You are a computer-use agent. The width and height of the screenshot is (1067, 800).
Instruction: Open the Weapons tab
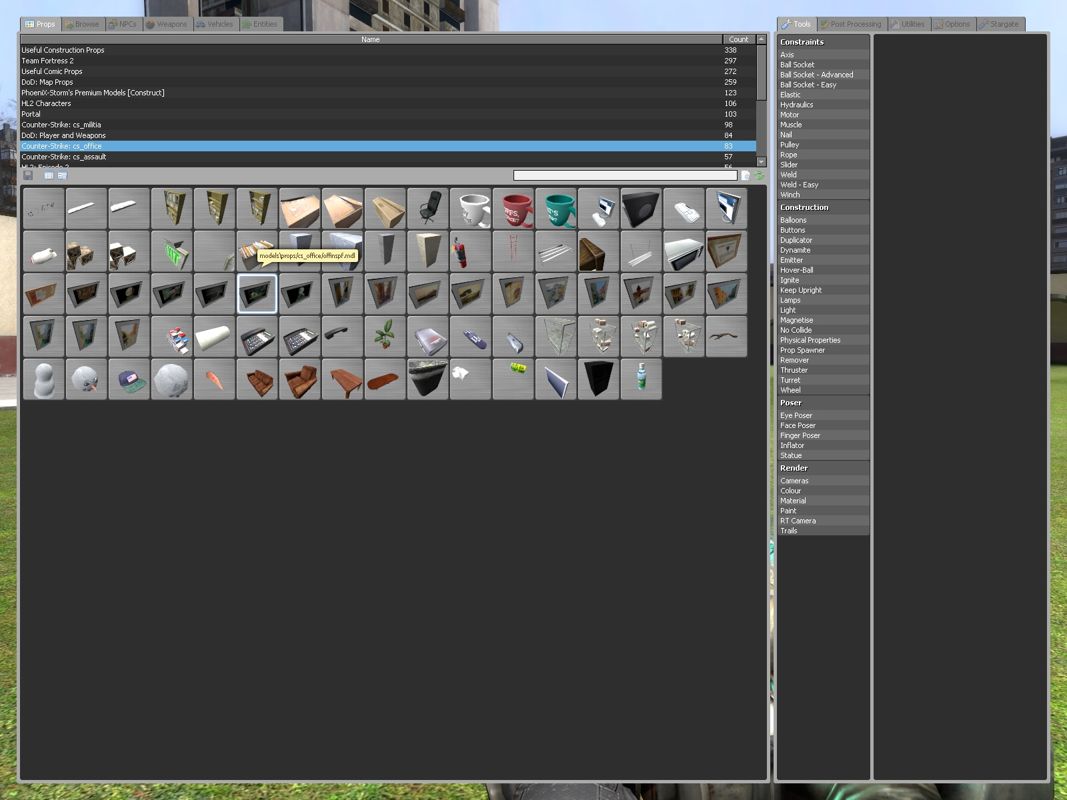(166, 24)
